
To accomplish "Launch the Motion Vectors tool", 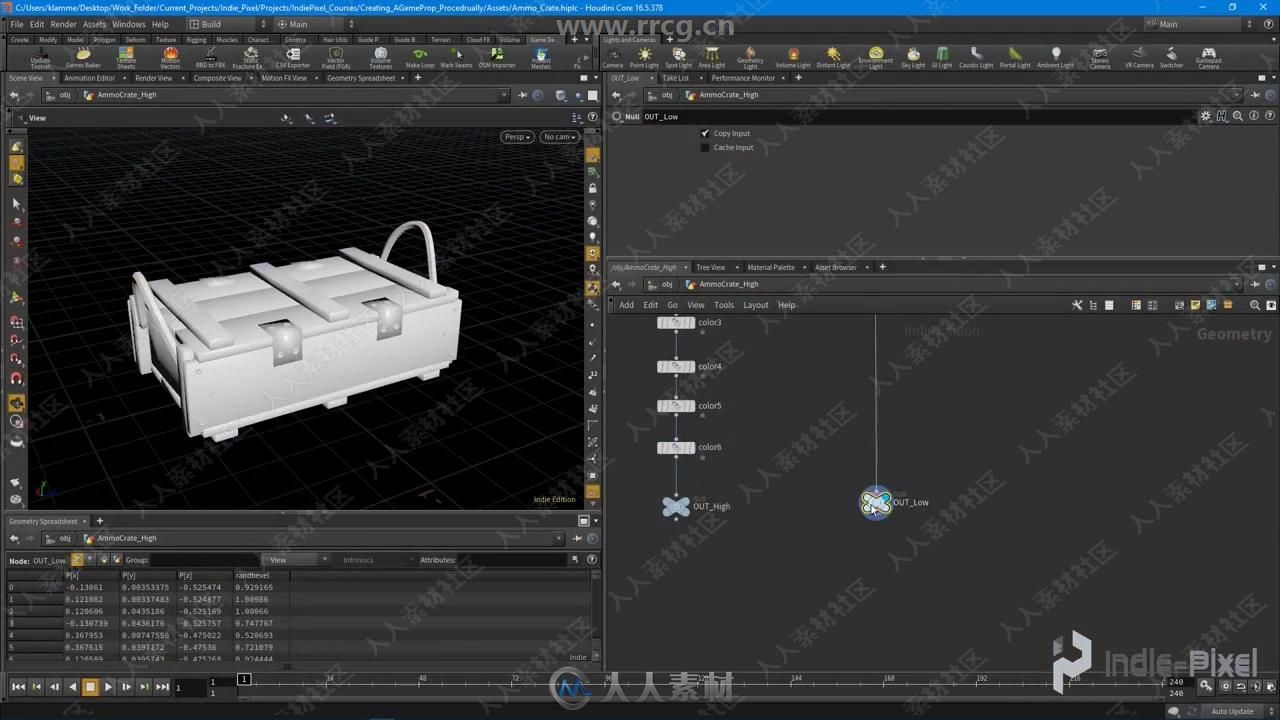I will pos(170,58).
